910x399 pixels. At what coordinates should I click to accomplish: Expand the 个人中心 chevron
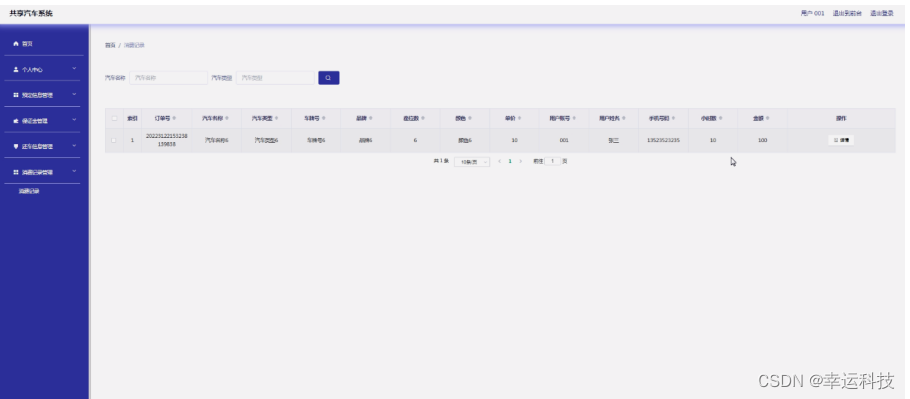coord(74,69)
